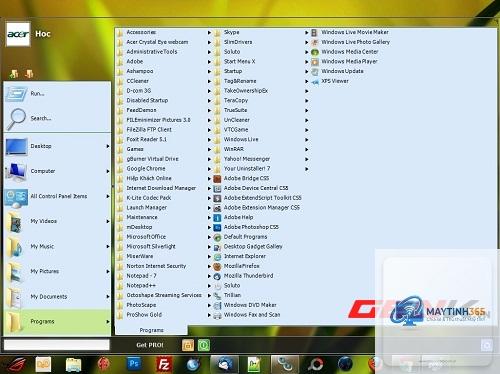This screenshot has width=500, height=374.
Task: Expand the My Documents submenu arrow
Action: pos(108,297)
